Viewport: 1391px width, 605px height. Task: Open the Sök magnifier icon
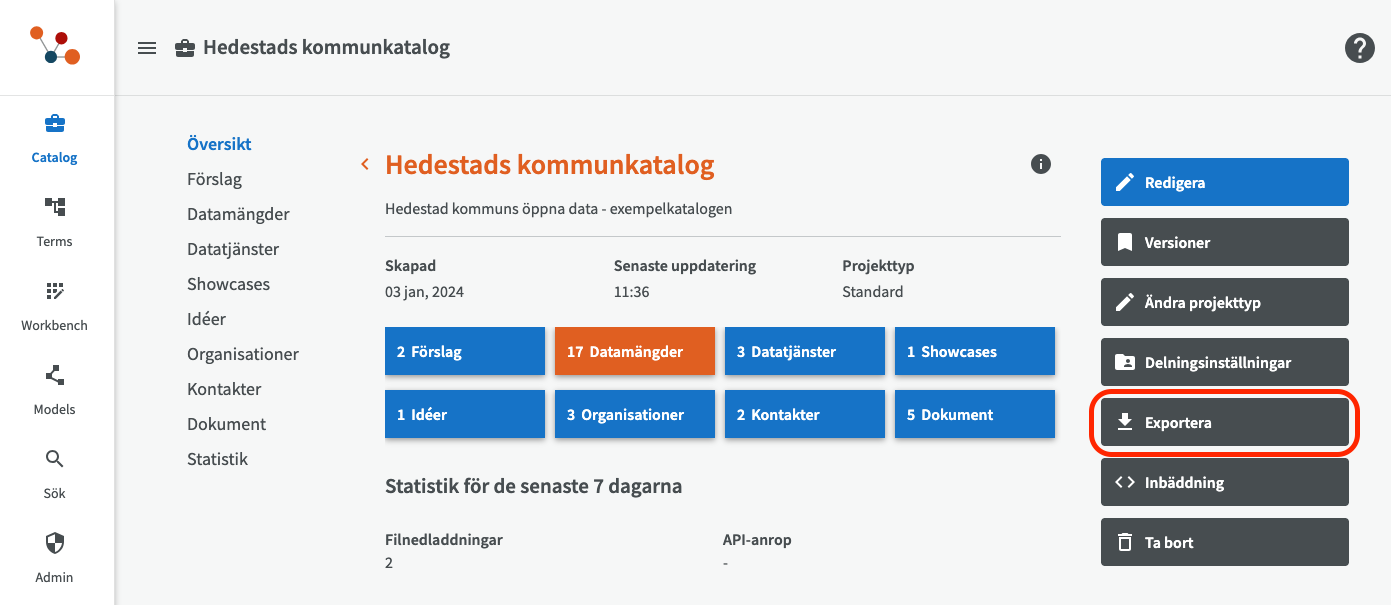click(x=55, y=460)
